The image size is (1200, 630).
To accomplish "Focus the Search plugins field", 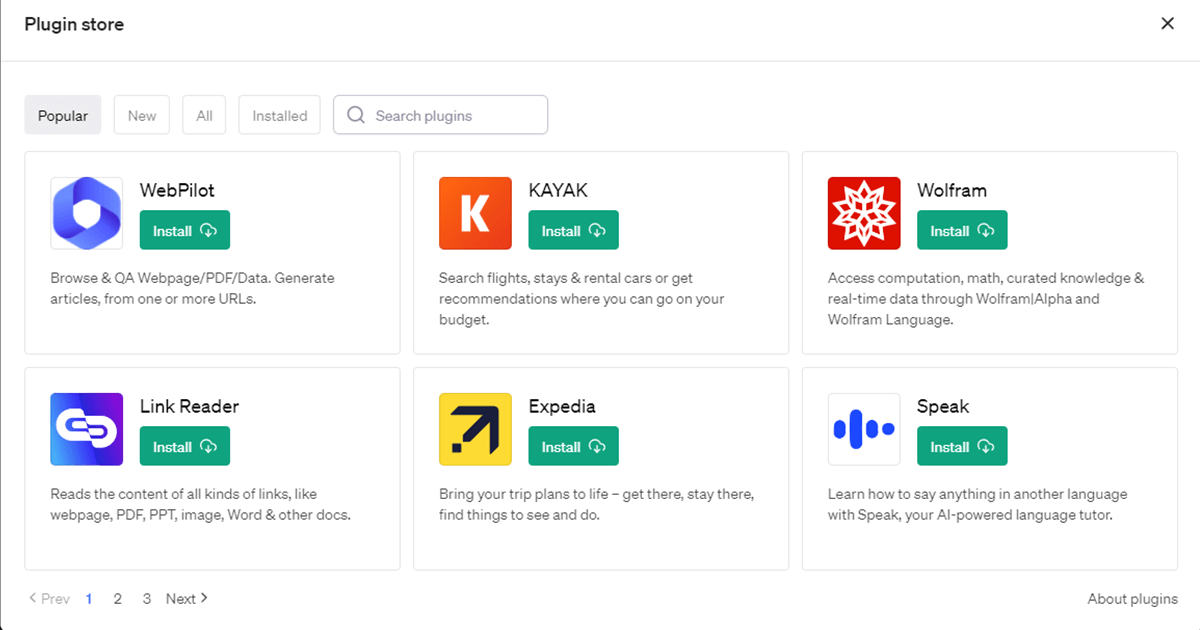I will click(x=441, y=115).
